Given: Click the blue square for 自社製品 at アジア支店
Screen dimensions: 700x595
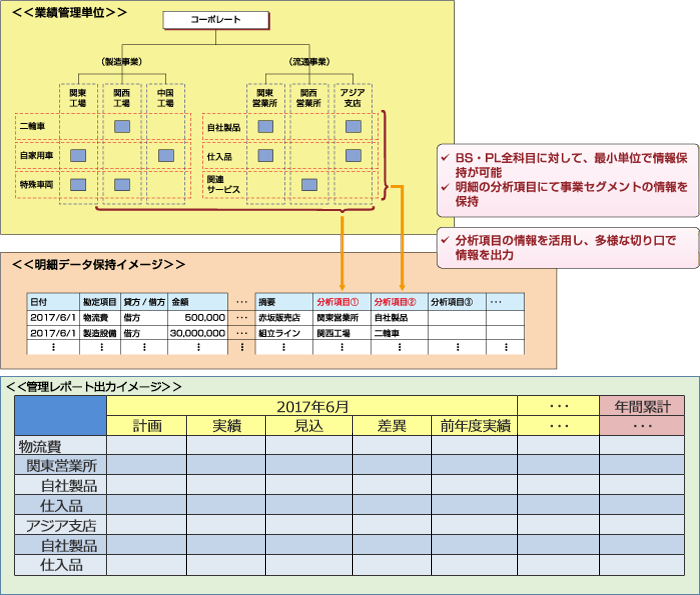Looking at the screenshot, I should coord(352,127).
